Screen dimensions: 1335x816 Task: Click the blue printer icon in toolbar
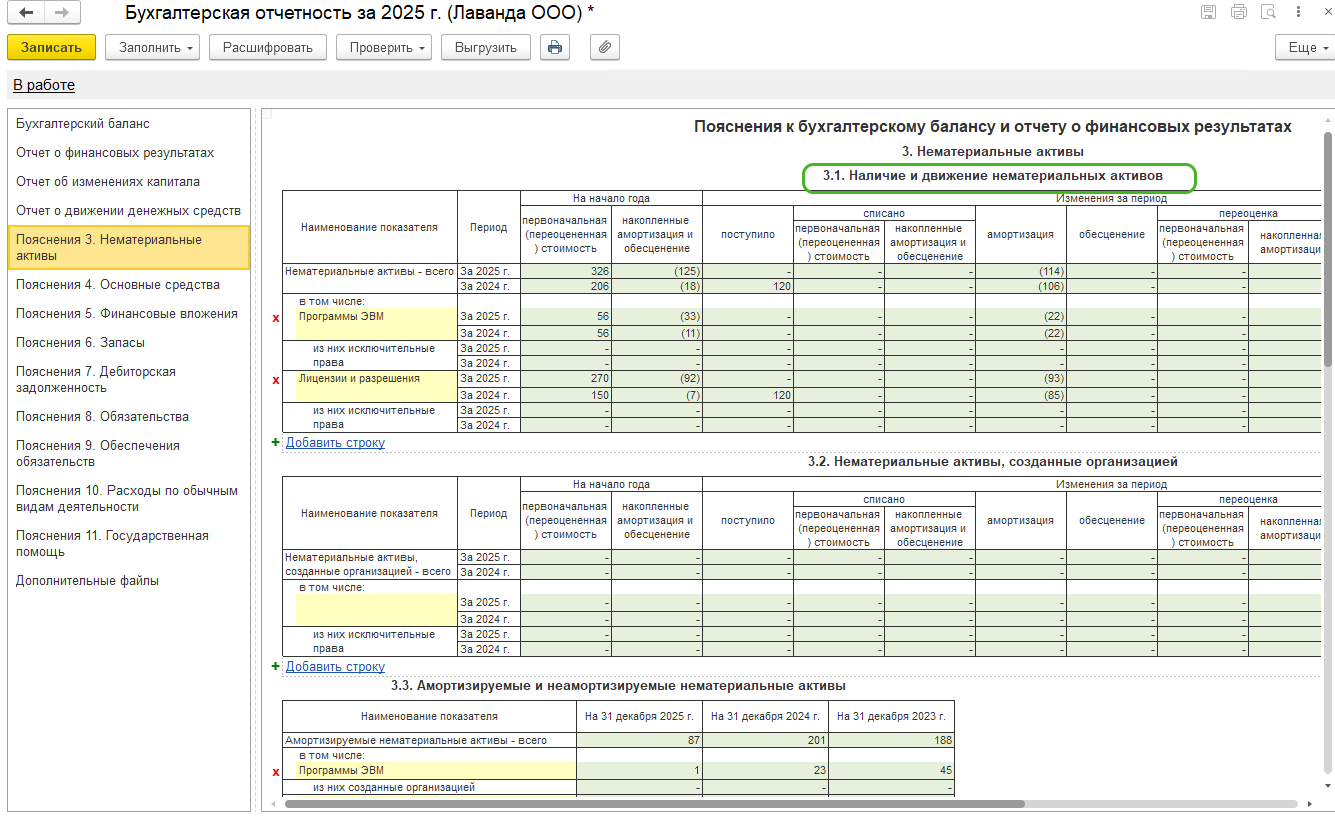click(x=555, y=47)
